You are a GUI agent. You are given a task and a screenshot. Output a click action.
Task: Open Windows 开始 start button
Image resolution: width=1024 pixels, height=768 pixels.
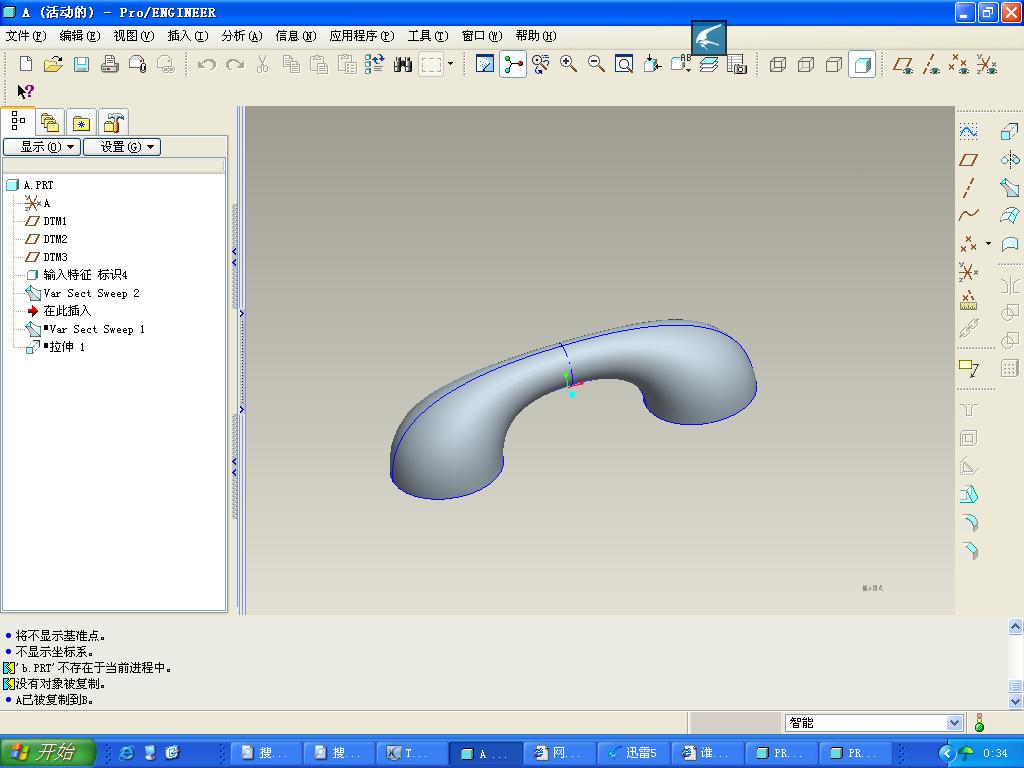coord(48,752)
